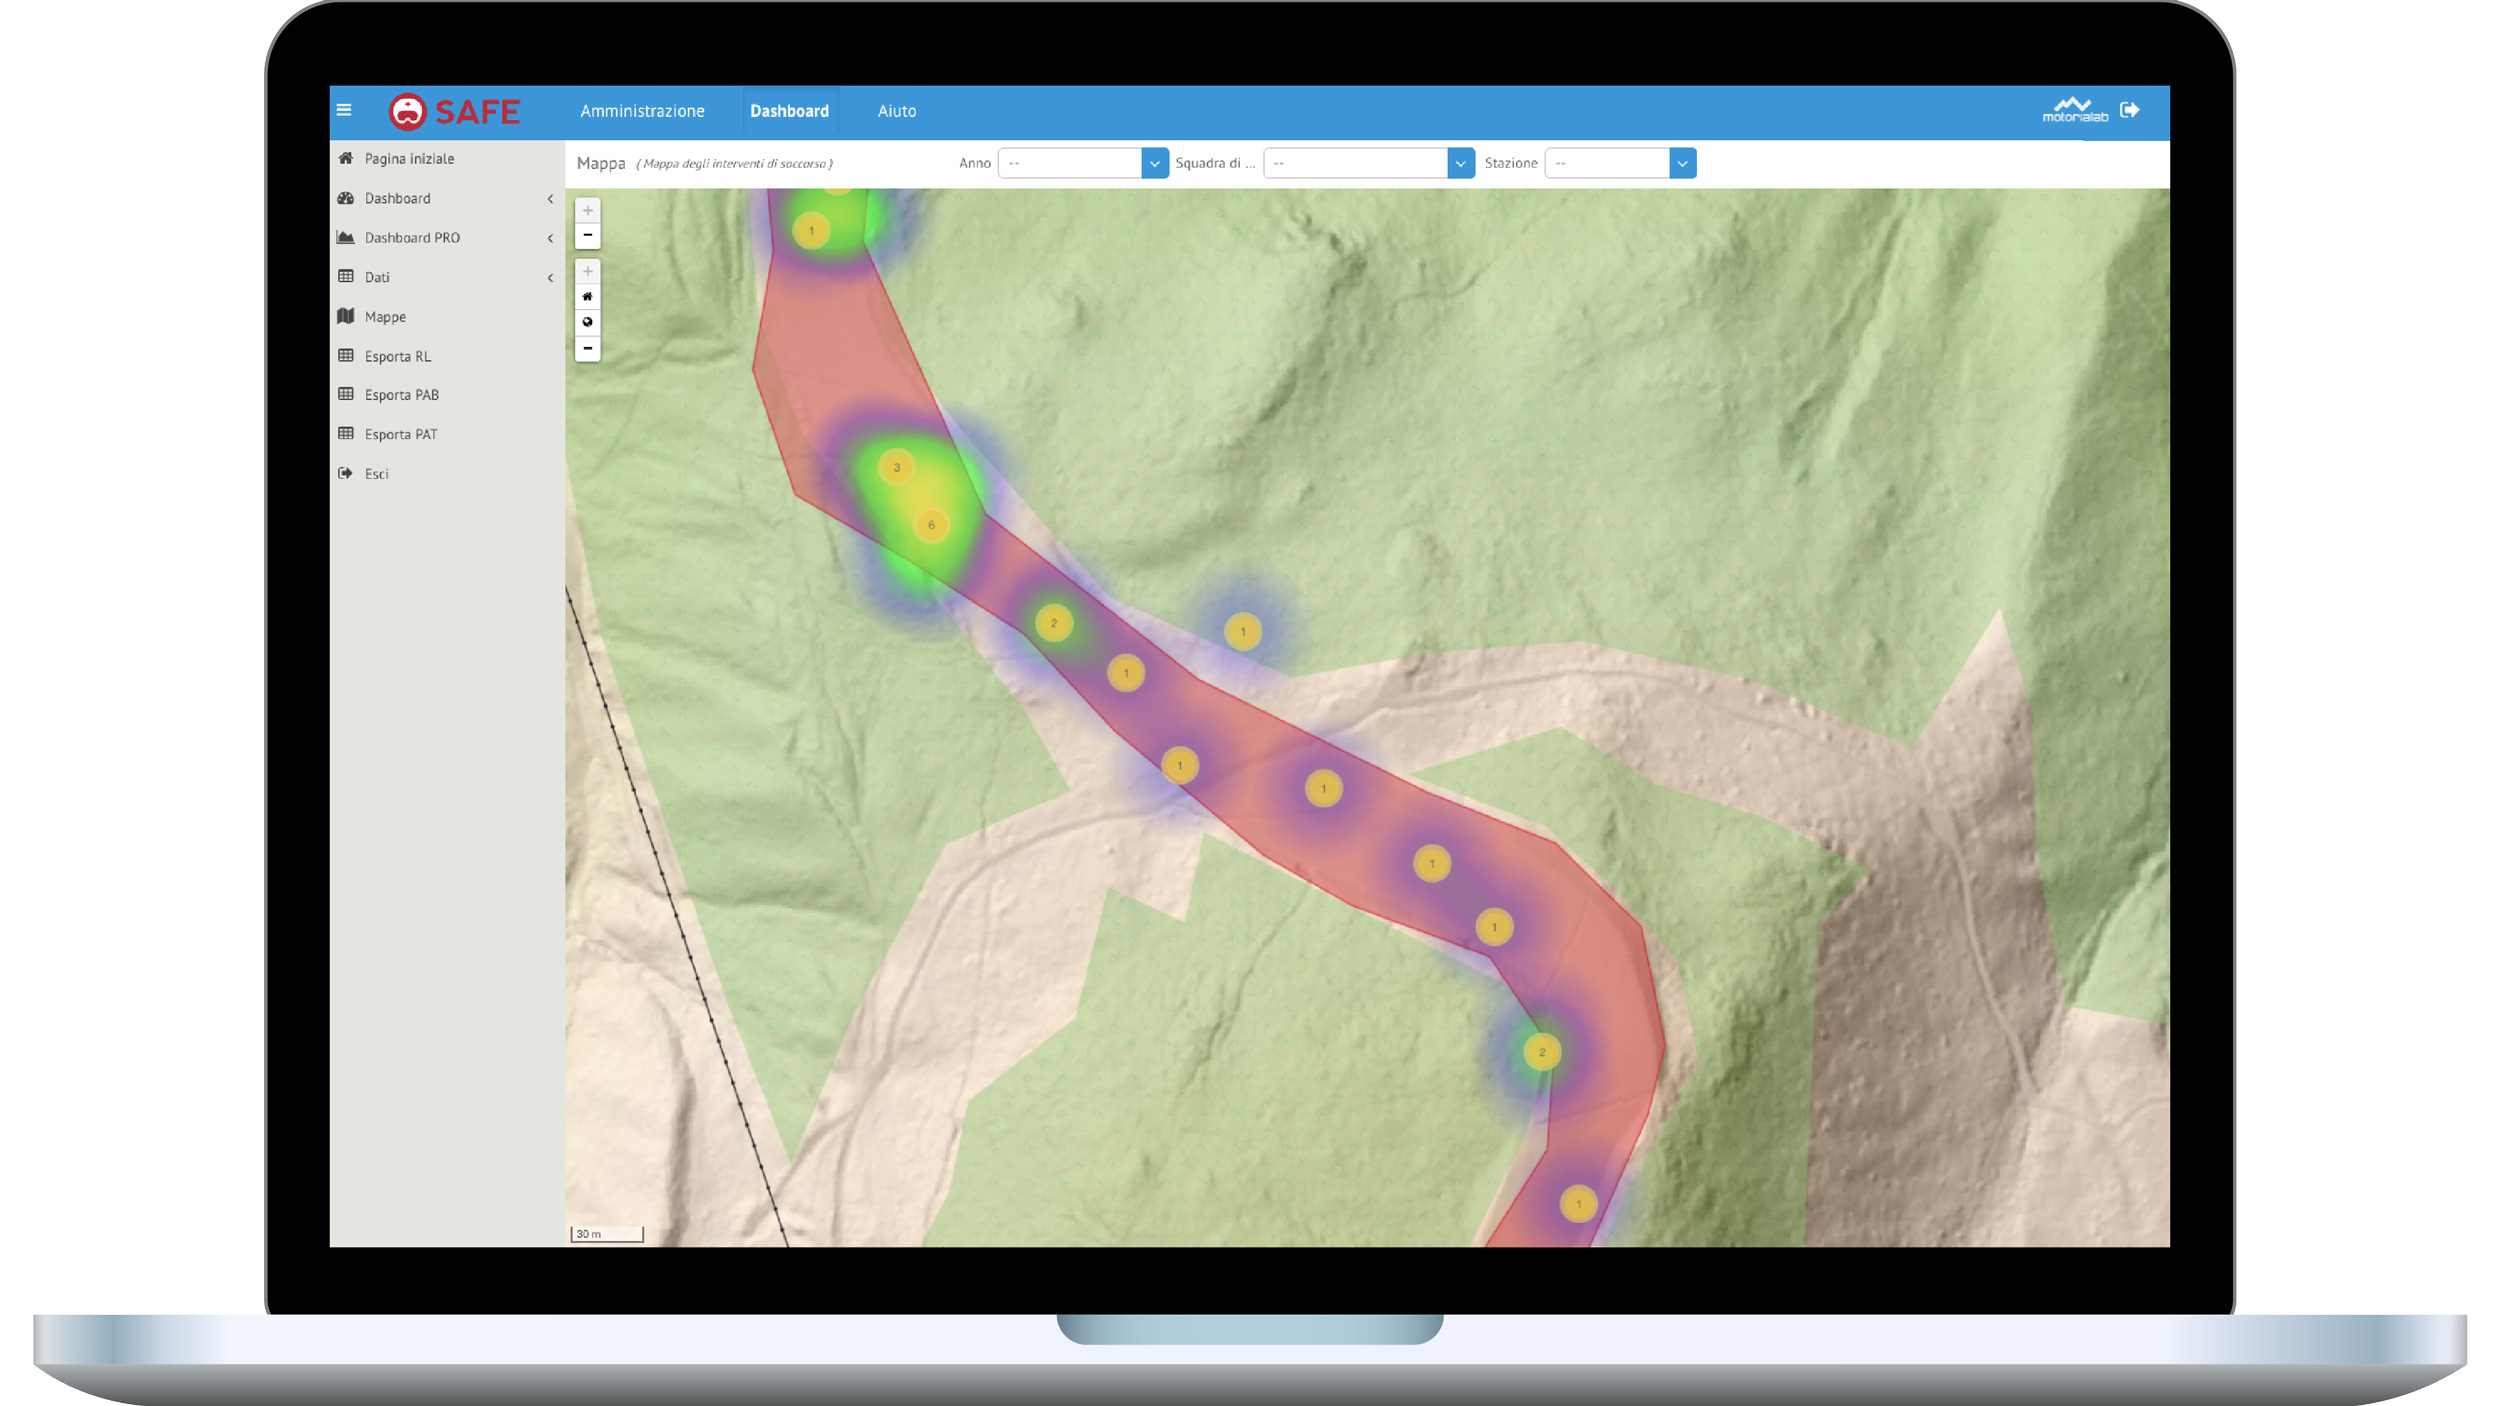Click the cluster marker labeled 3
The height and width of the screenshot is (1406, 2500).
pos(896,467)
